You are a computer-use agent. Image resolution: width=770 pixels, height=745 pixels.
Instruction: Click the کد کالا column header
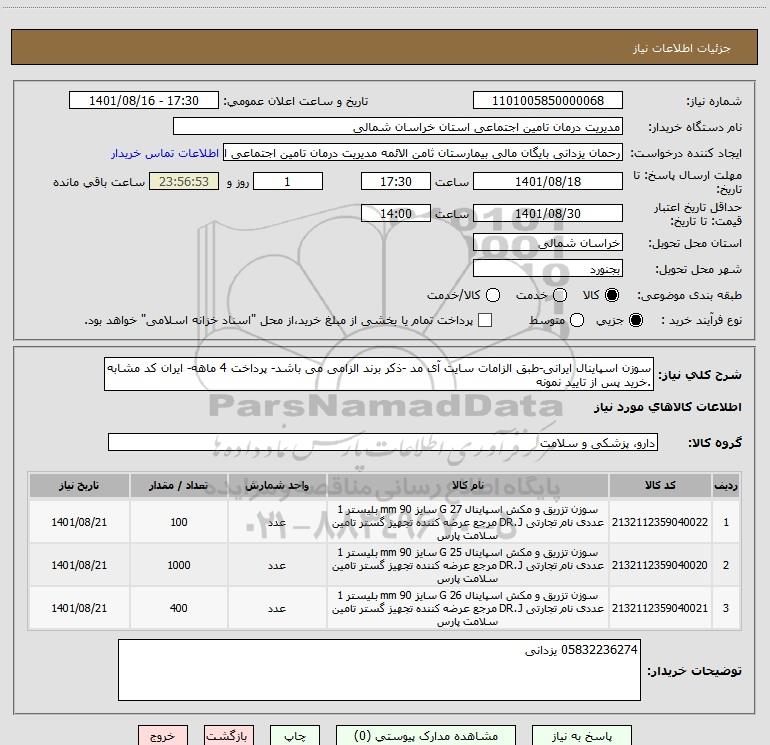point(660,486)
